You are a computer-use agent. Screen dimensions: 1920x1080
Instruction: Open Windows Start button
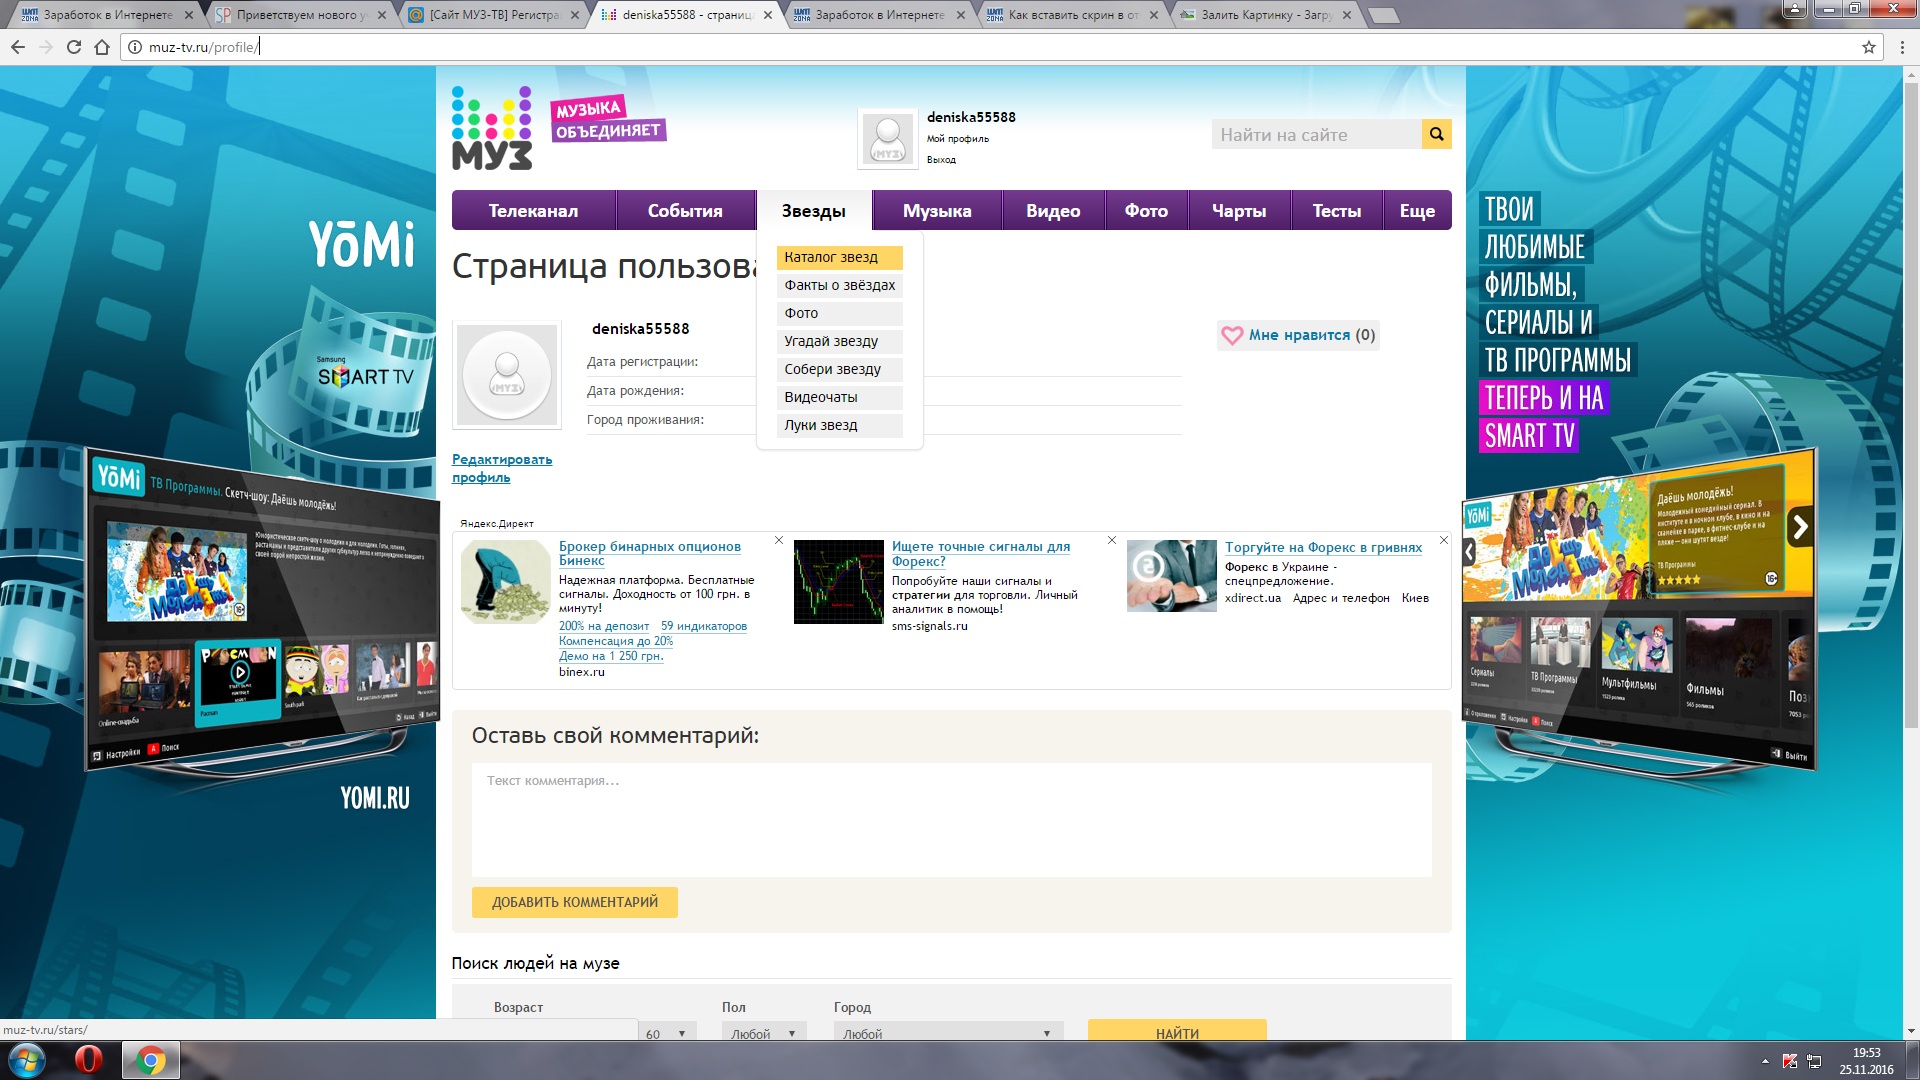click(27, 1060)
